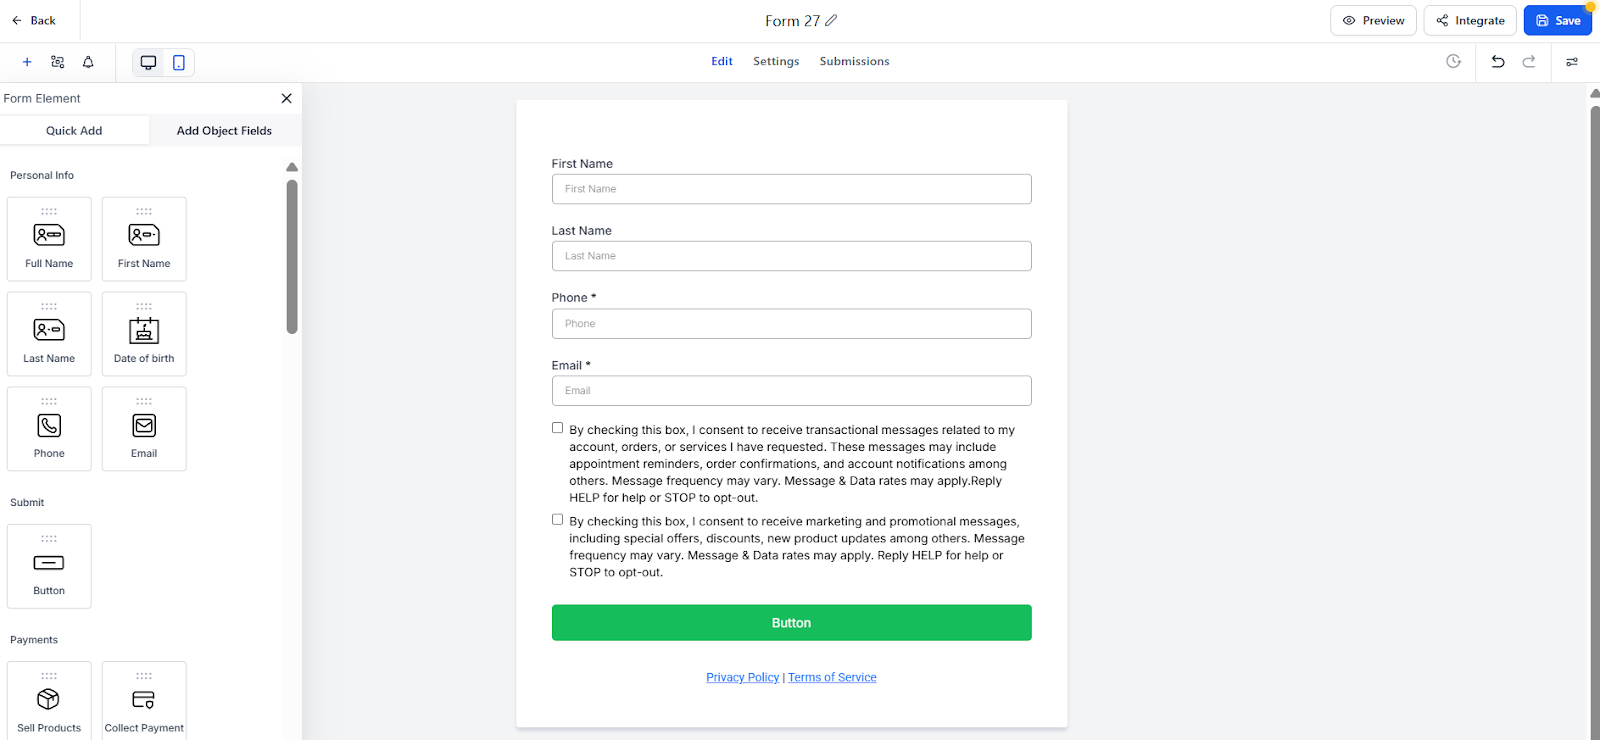This screenshot has height=740, width=1600.
Task: Check the transactional messages consent box
Action: pyautogui.click(x=558, y=428)
